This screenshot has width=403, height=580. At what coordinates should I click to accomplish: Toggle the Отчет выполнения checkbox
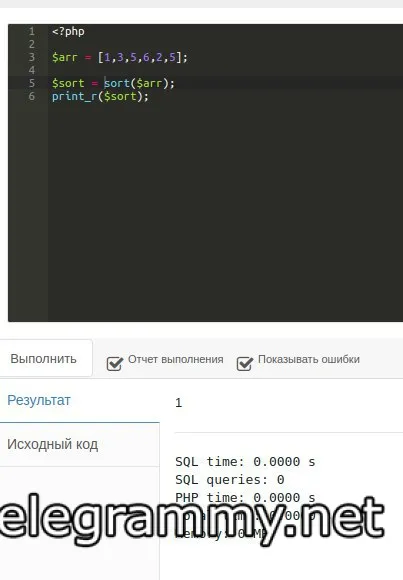[x=114, y=364]
